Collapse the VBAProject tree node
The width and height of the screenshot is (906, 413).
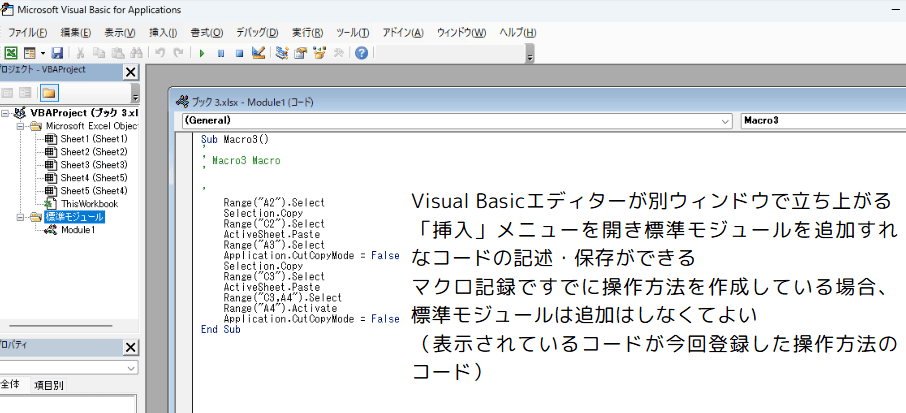[5, 113]
